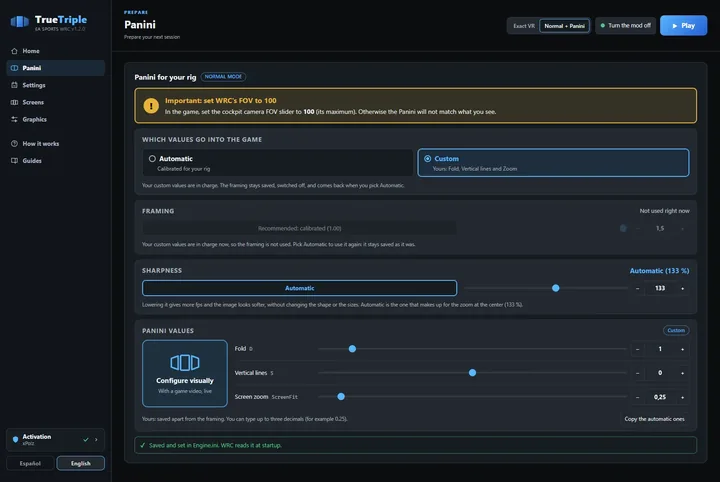Image resolution: width=720 pixels, height=482 pixels.
Task: Choose the Custom values radio option
Action: point(553,163)
